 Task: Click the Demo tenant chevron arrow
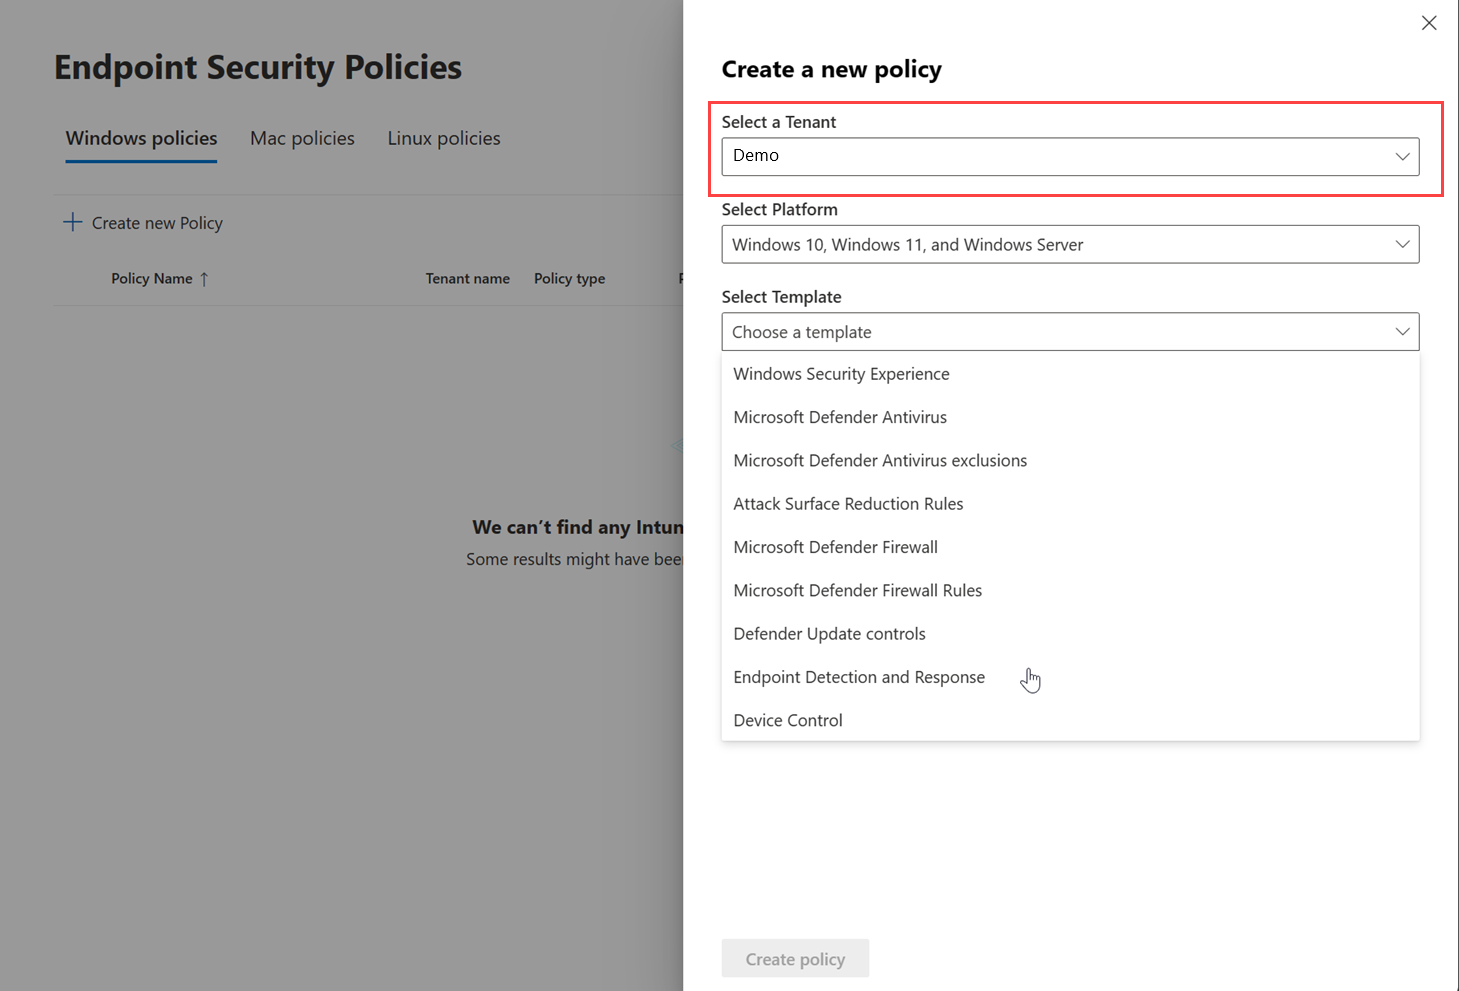1402,156
